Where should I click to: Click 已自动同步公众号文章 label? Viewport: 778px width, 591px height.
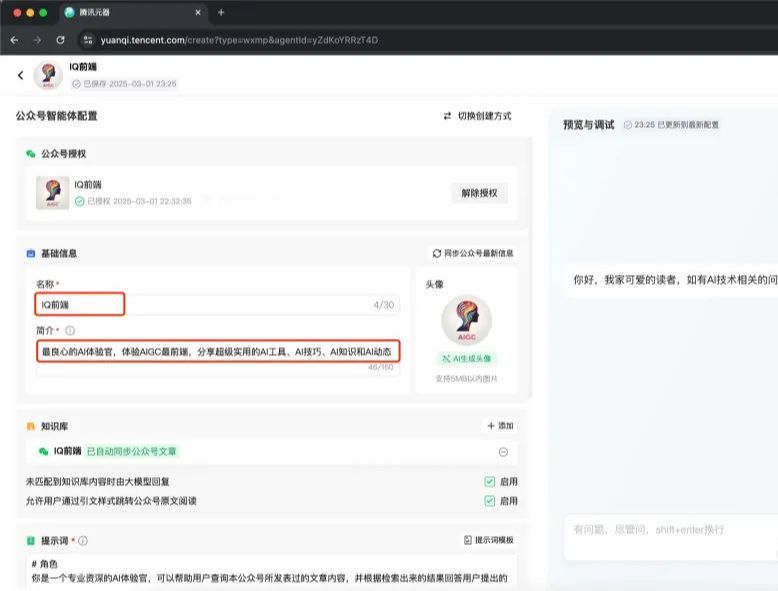point(131,452)
